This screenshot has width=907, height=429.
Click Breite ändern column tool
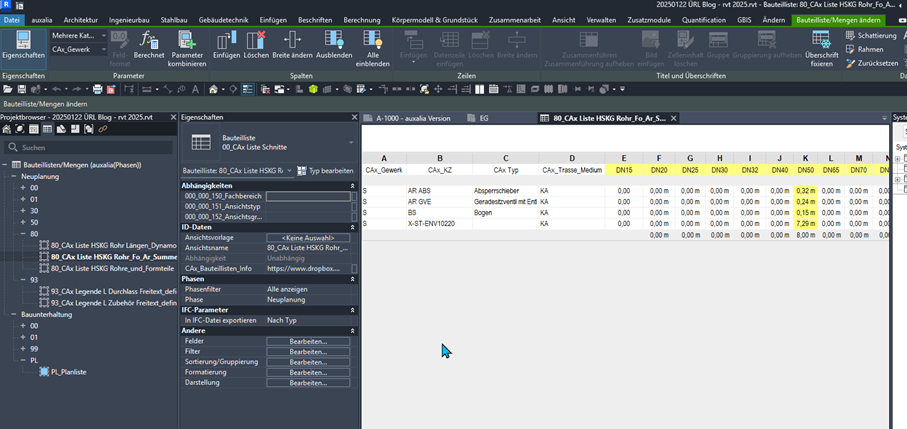292,46
